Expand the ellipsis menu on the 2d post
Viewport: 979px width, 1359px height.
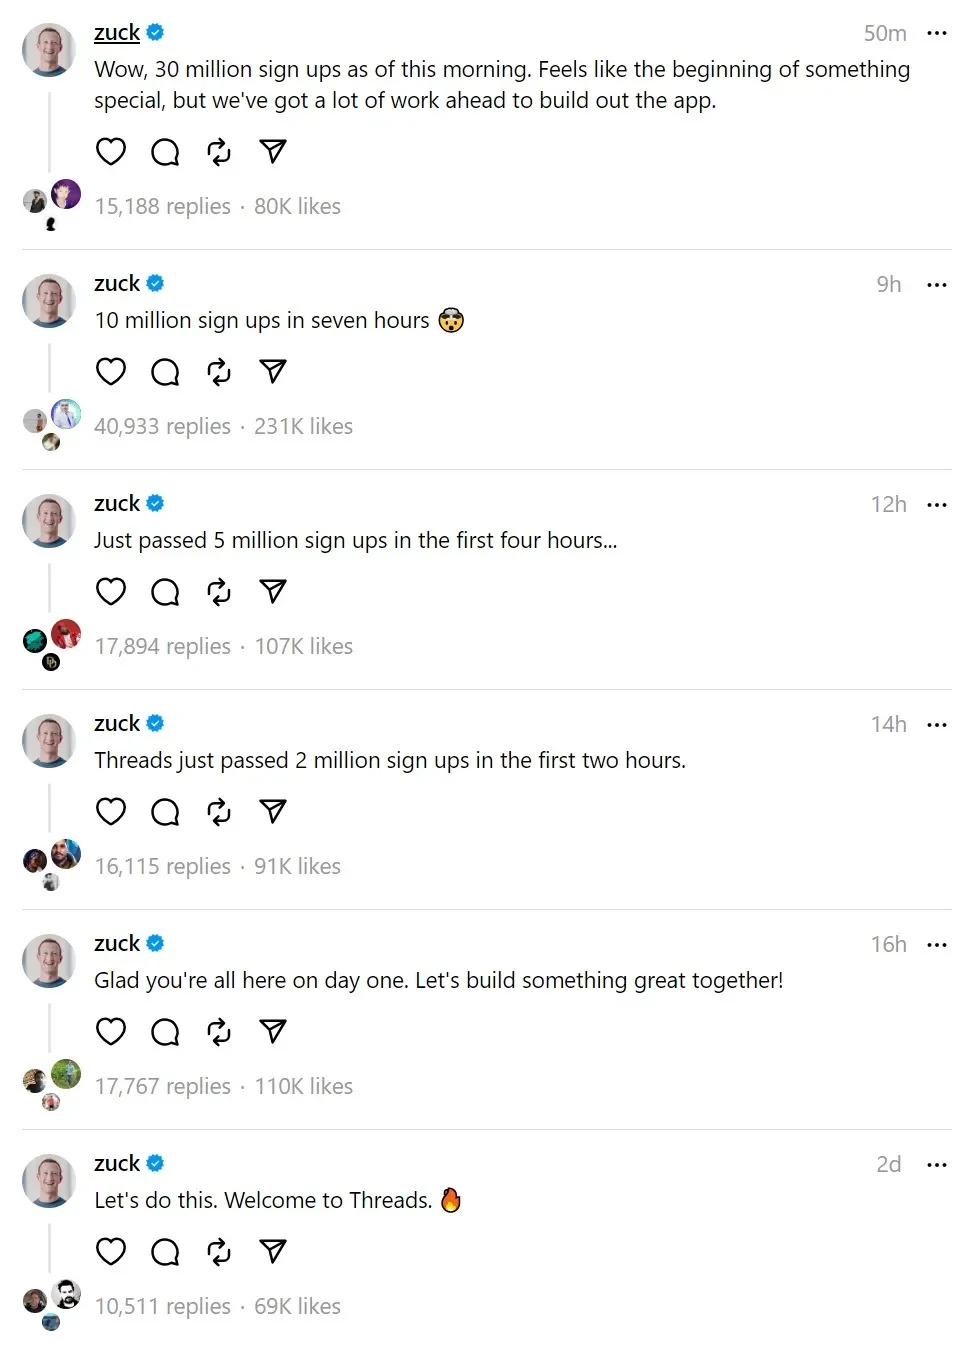tap(936, 1165)
